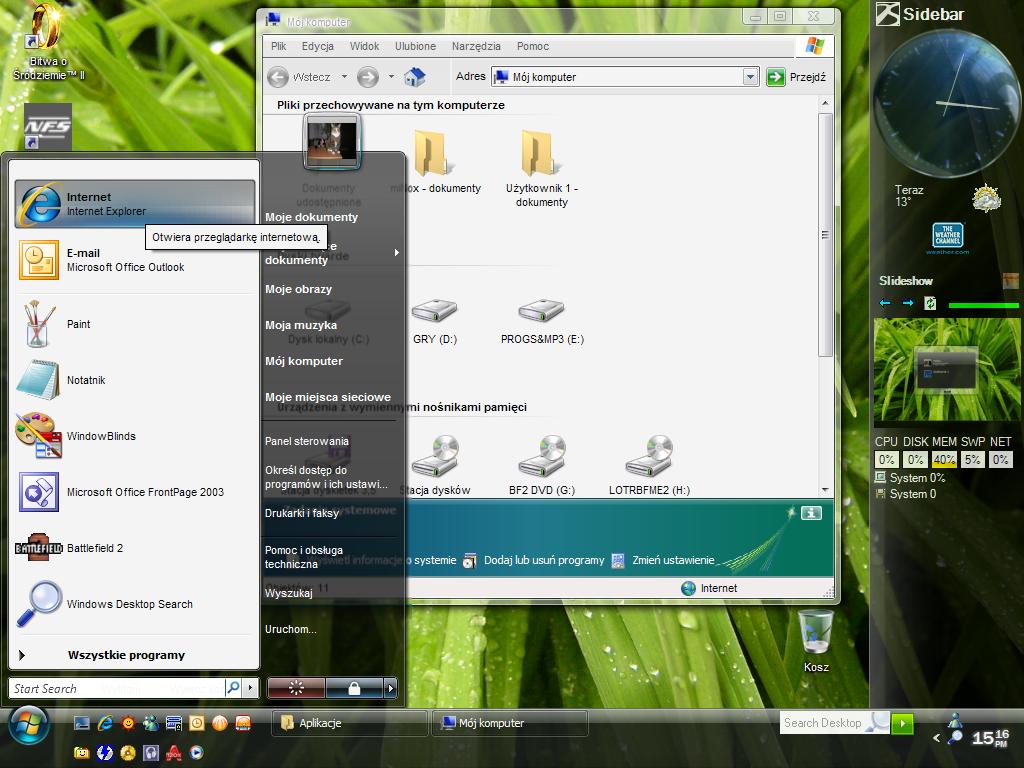Click the Start orb button
Viewport: 1024px width, 768px height.
(x=30, y=723)
